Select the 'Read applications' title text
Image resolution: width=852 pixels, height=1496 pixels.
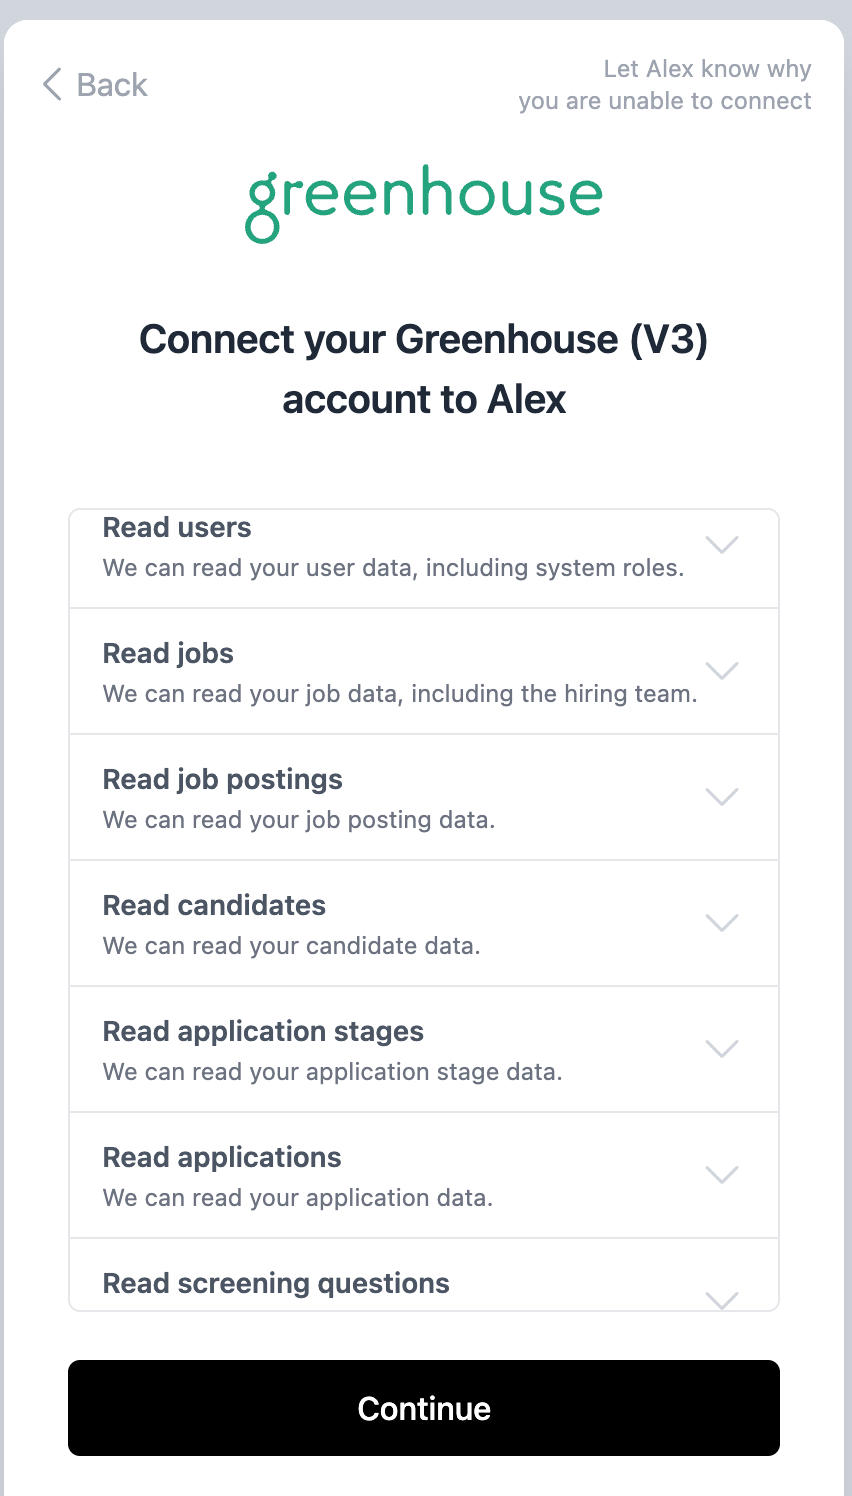click(222, 1158)
